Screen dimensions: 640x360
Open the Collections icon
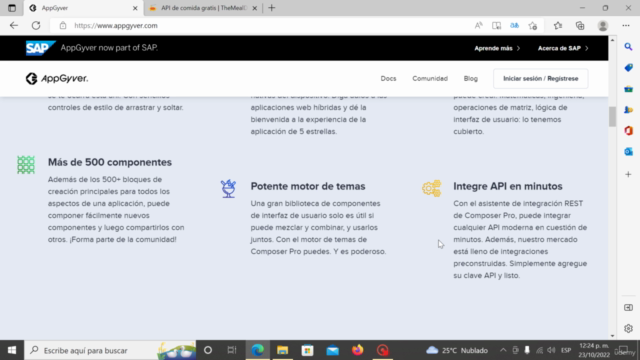point(580,25)
